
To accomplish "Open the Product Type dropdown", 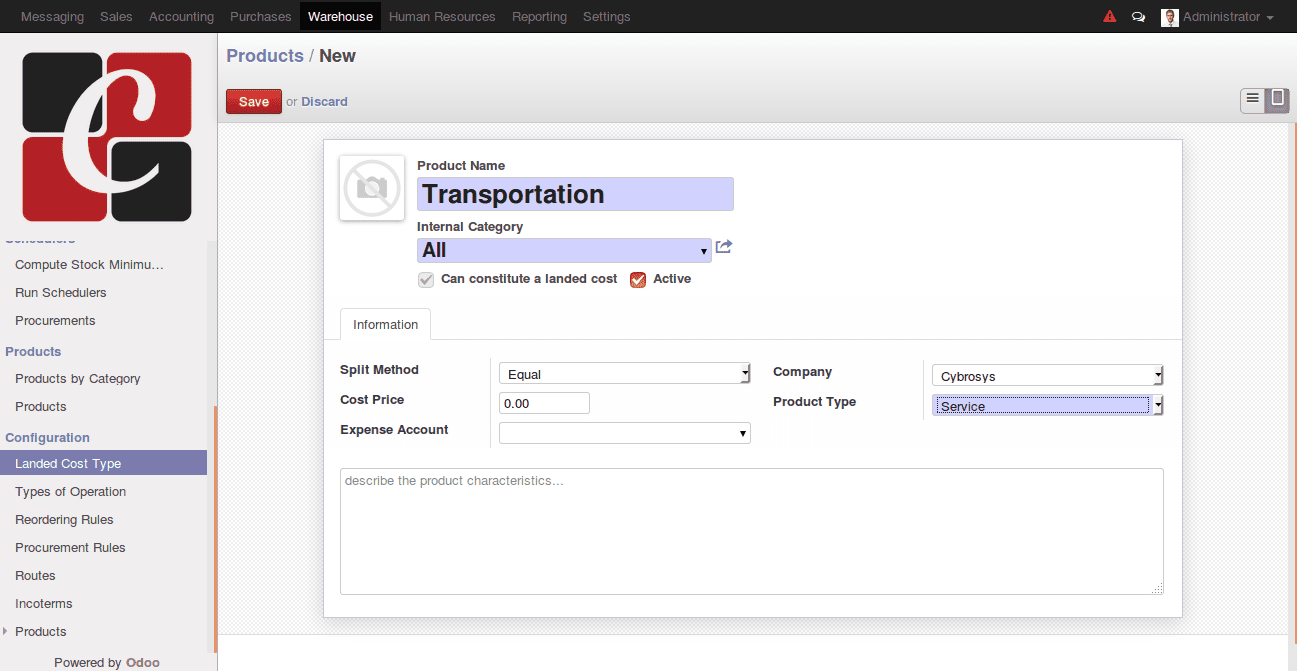I will (x=1048, y=406).
